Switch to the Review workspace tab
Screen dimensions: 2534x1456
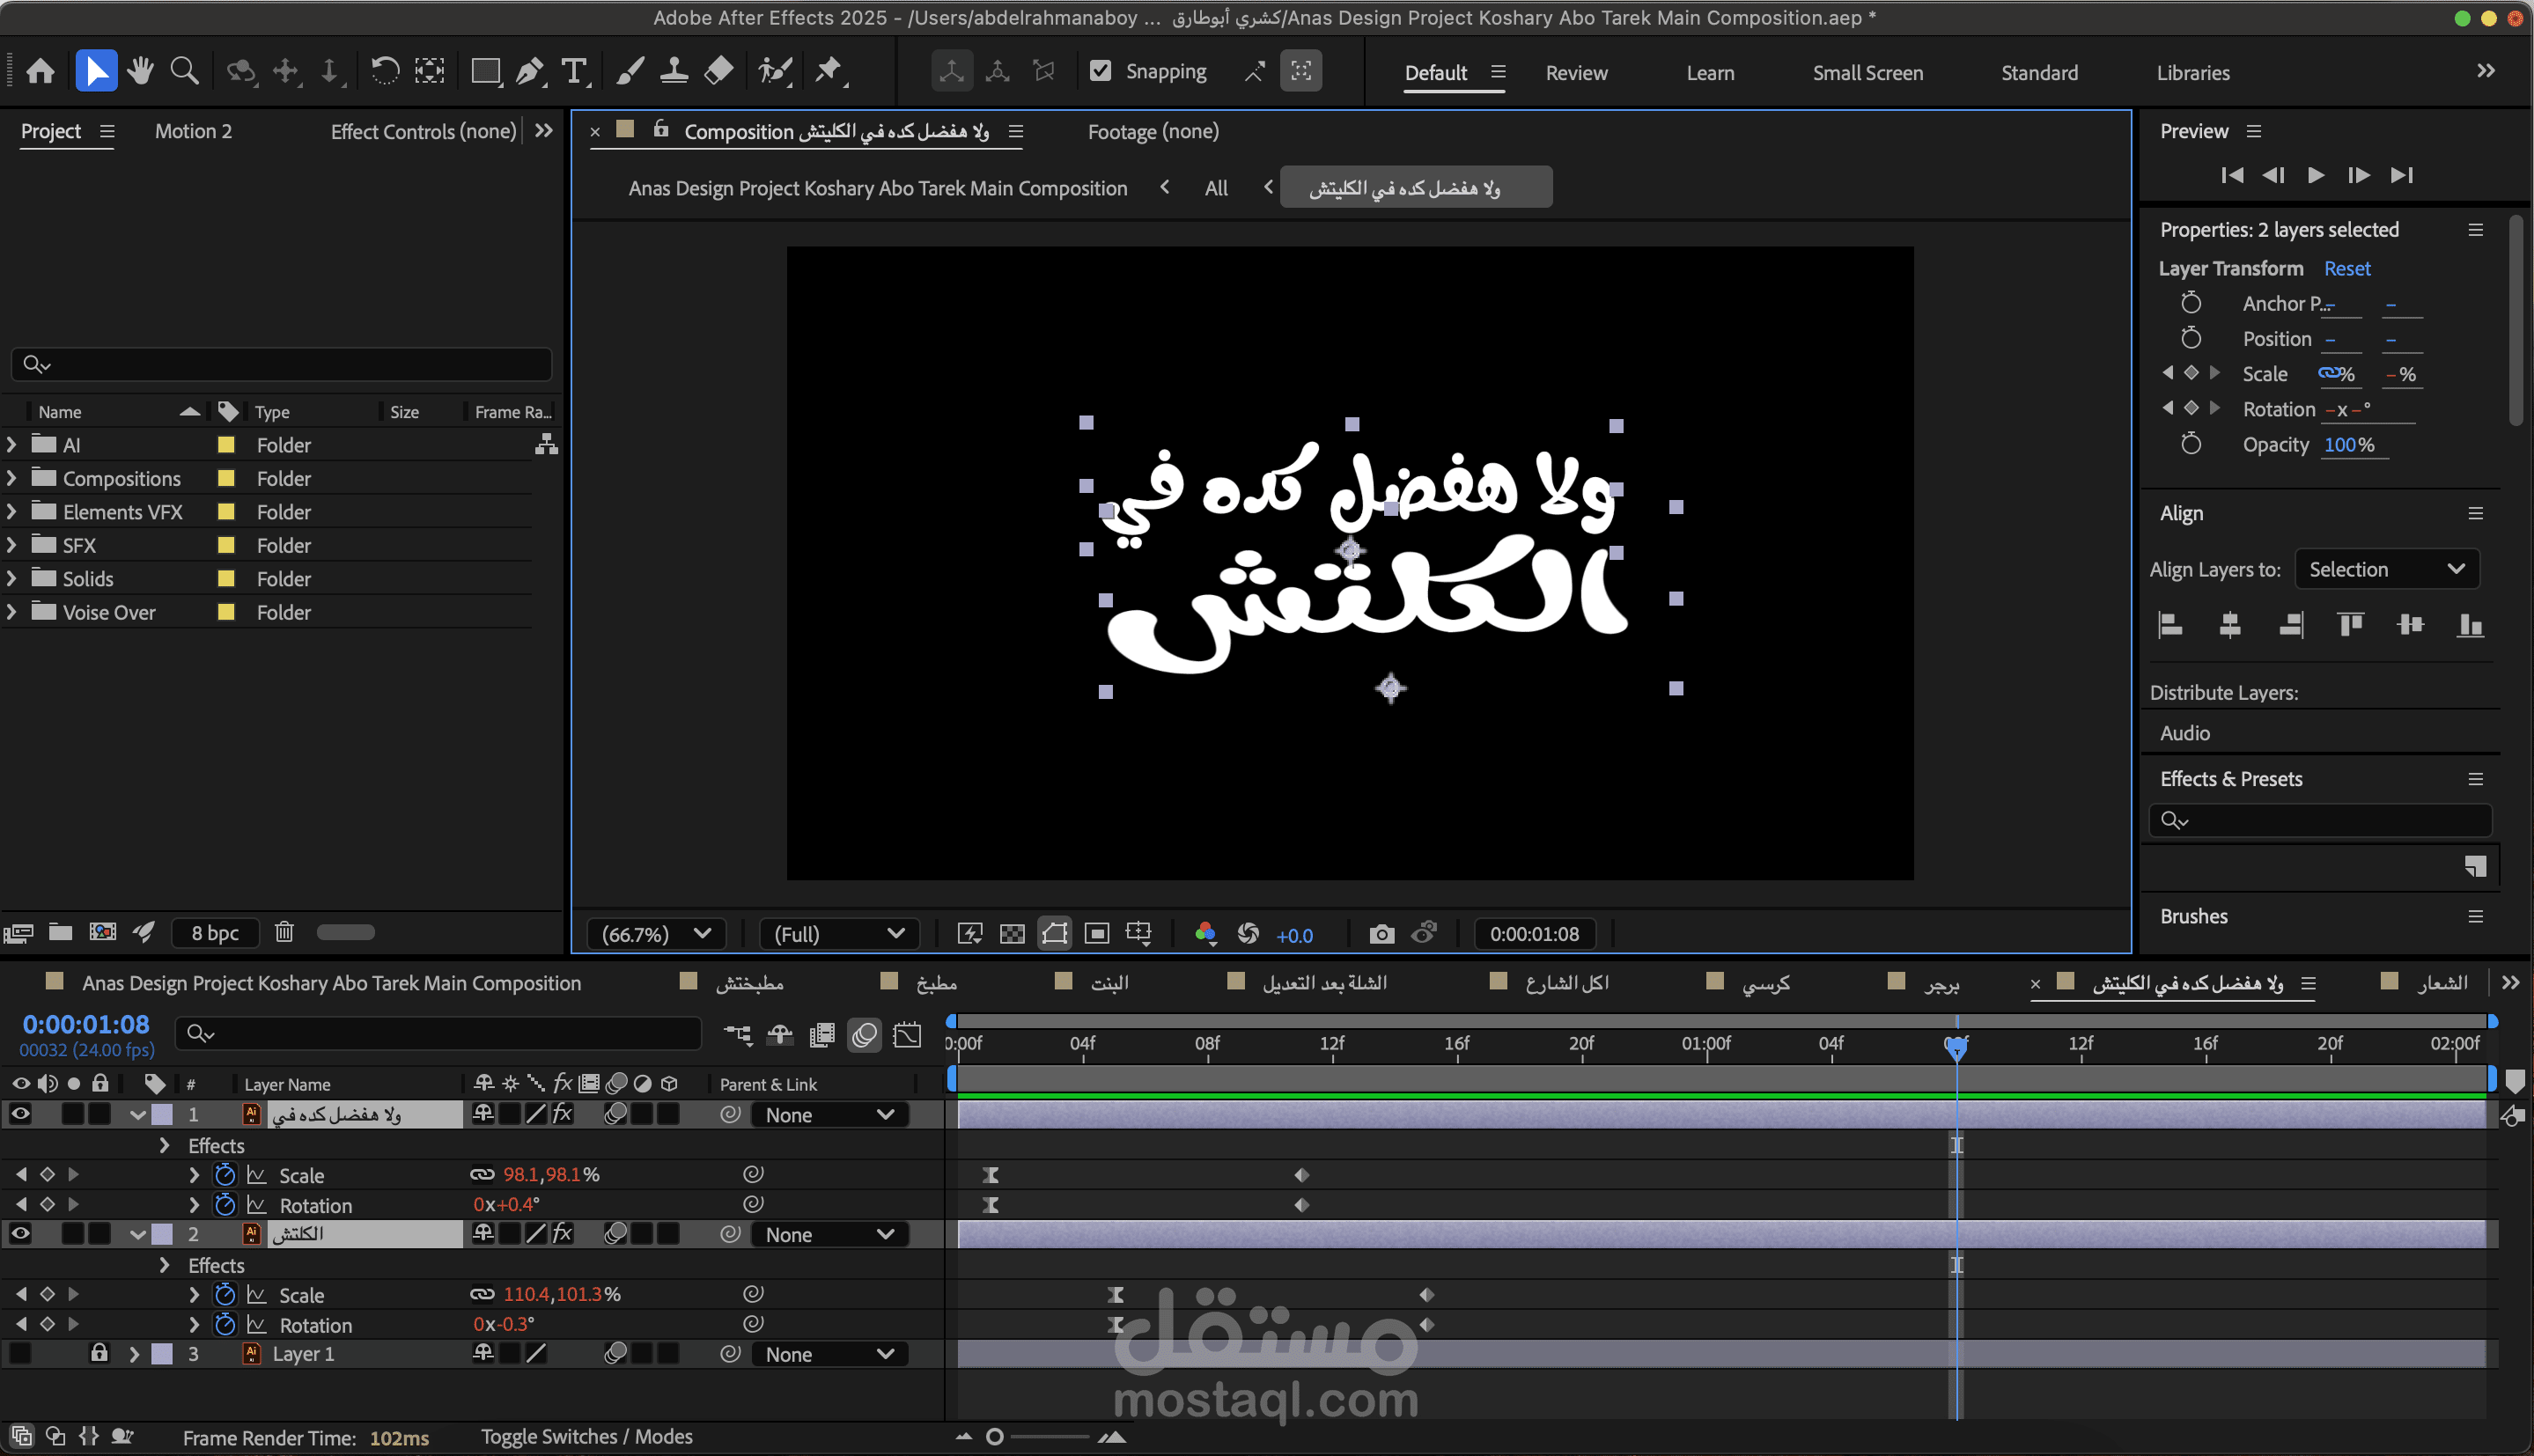1576,73
